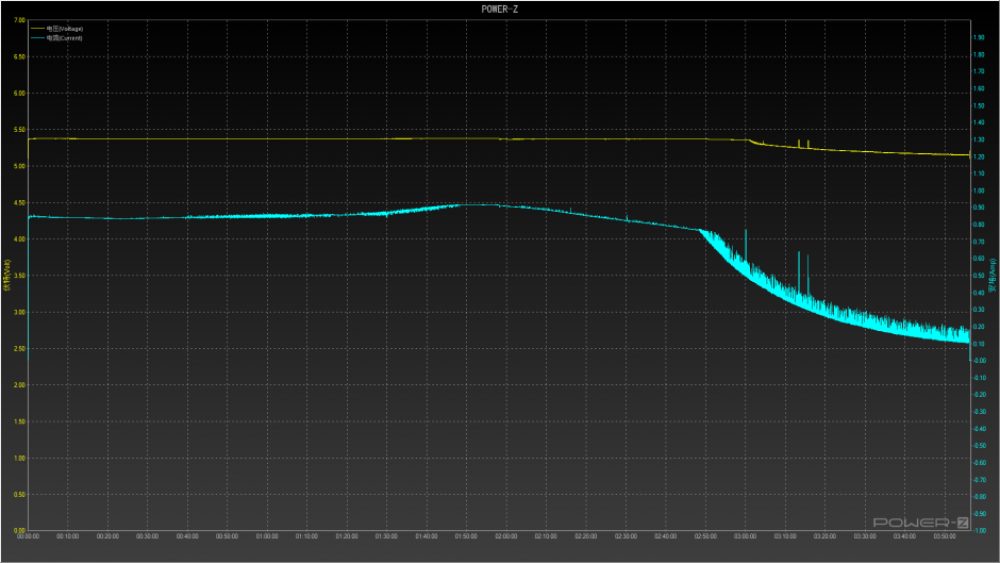Select the 01:00:00 time axis label
1000x563 pixels.
pos(267,537)
